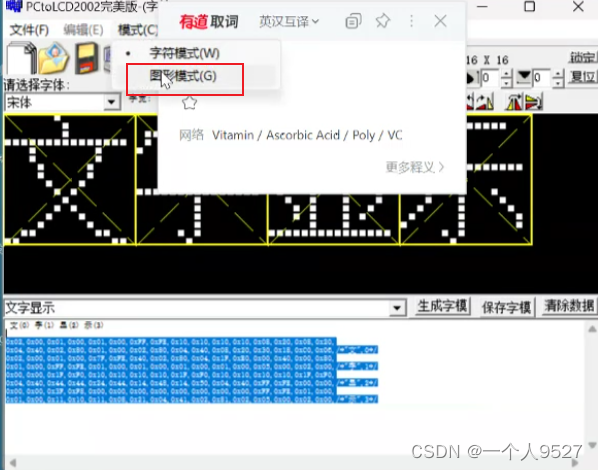Rotate glyph with the curved-arrow triangle icon
This screenshot has height=470, width=598.
485,102
